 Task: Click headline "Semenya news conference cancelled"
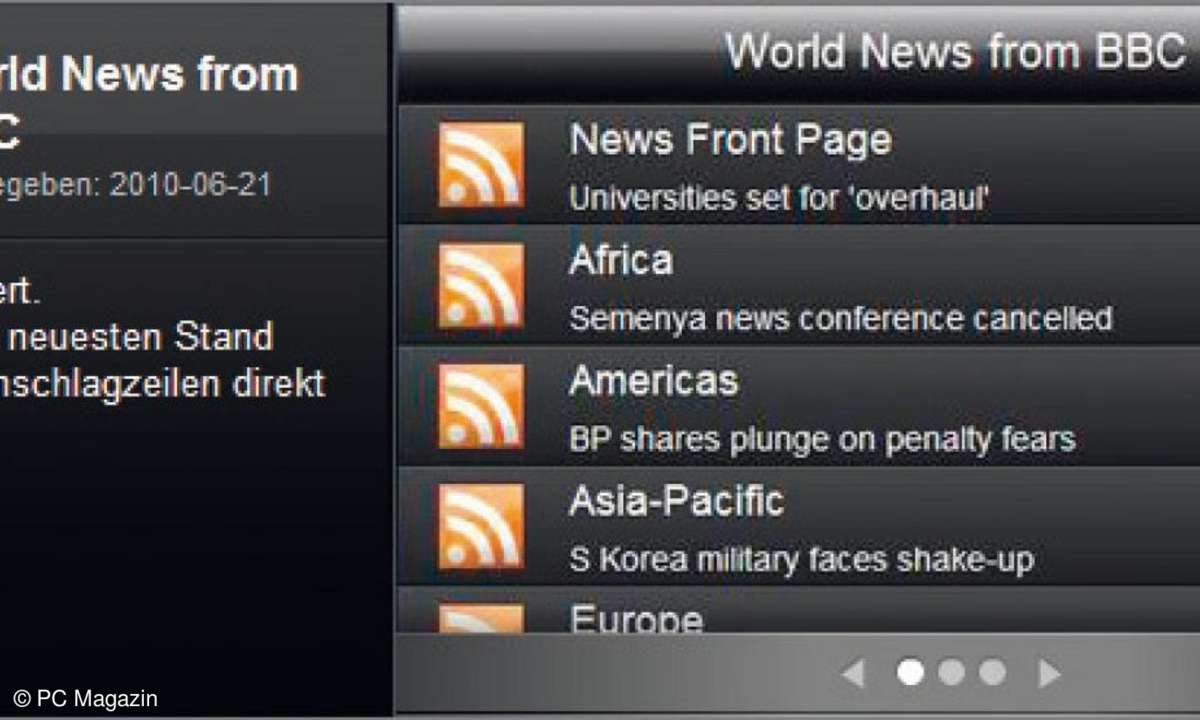click(841, 318)
